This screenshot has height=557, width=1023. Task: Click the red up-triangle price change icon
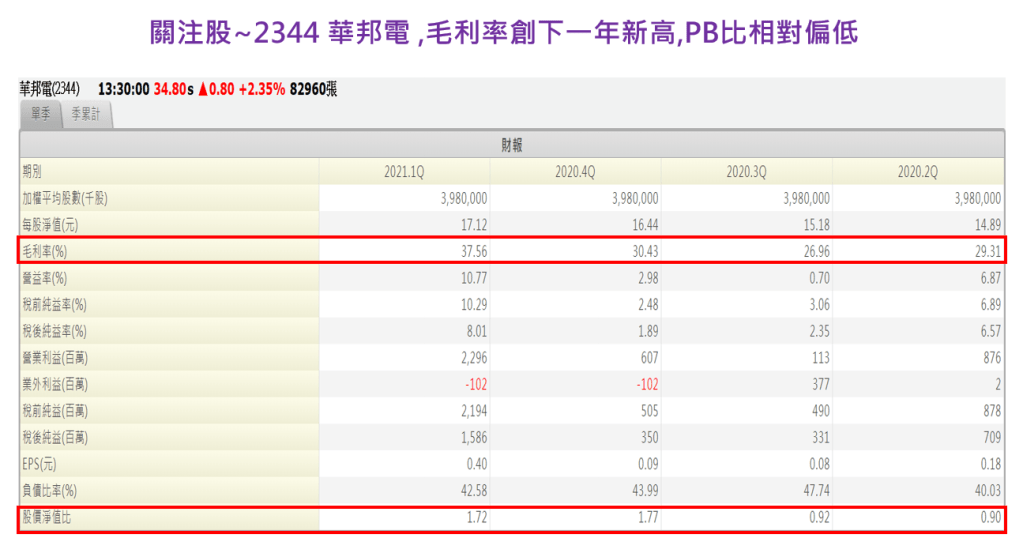[x=203, y=89]
